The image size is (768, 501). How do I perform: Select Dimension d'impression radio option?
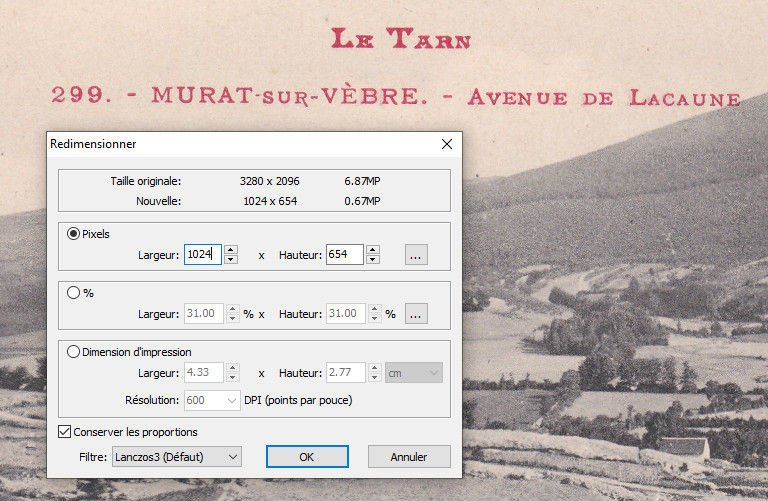click(x=73, y=351)
